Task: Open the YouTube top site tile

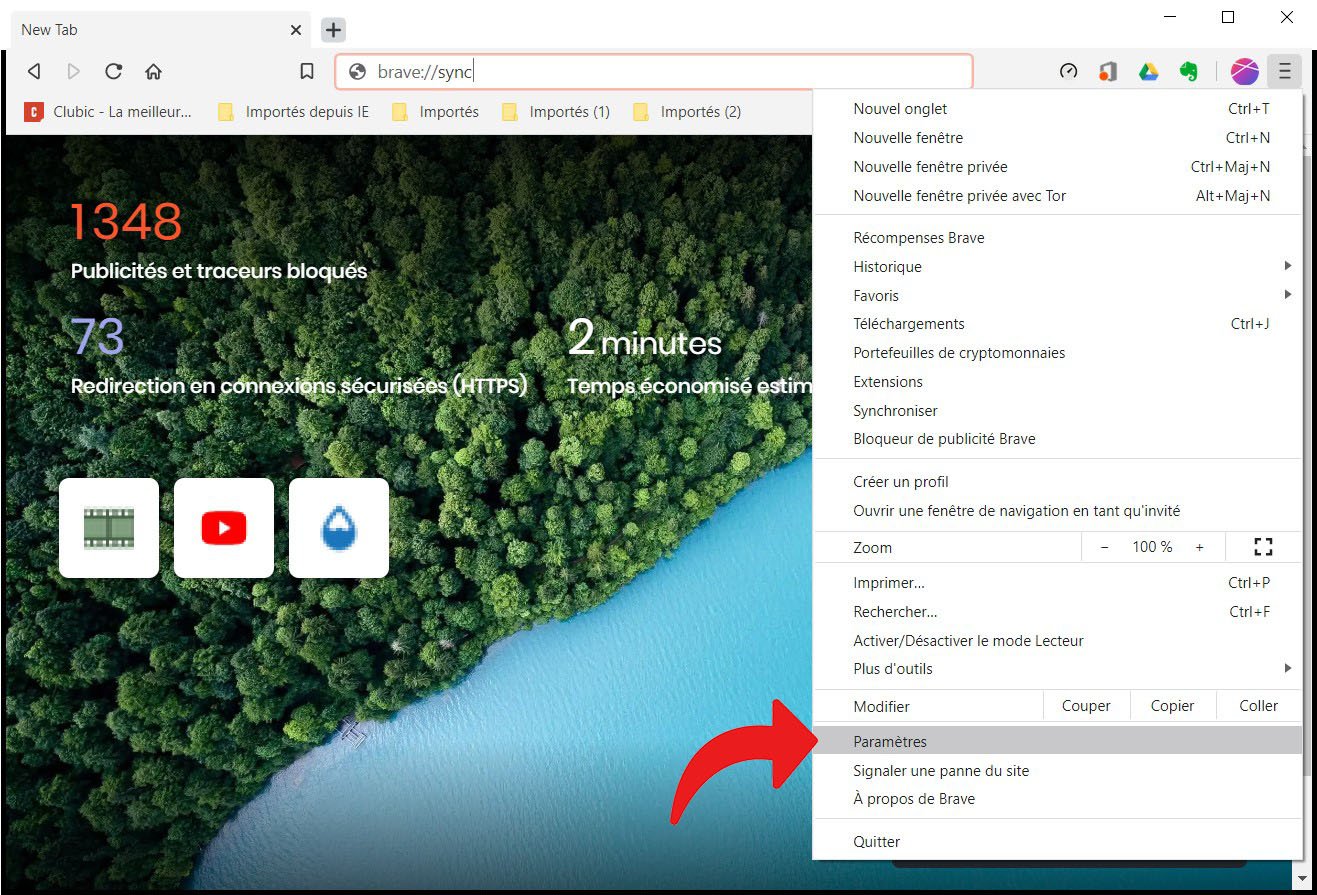Action: (224, 527)
